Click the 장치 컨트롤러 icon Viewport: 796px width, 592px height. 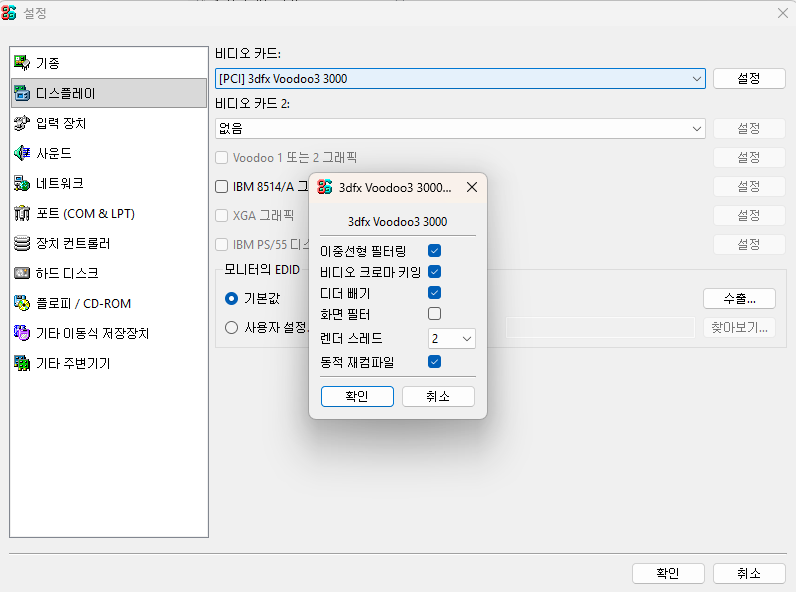coord(22,243)
